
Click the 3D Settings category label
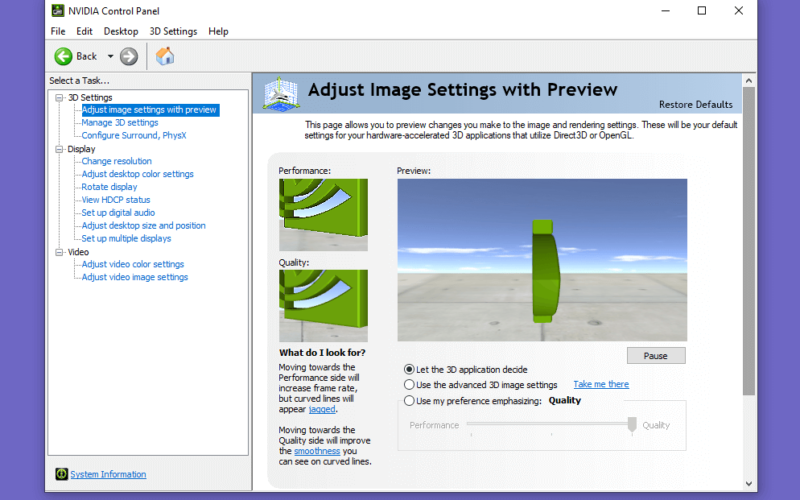tap(90, 97)
